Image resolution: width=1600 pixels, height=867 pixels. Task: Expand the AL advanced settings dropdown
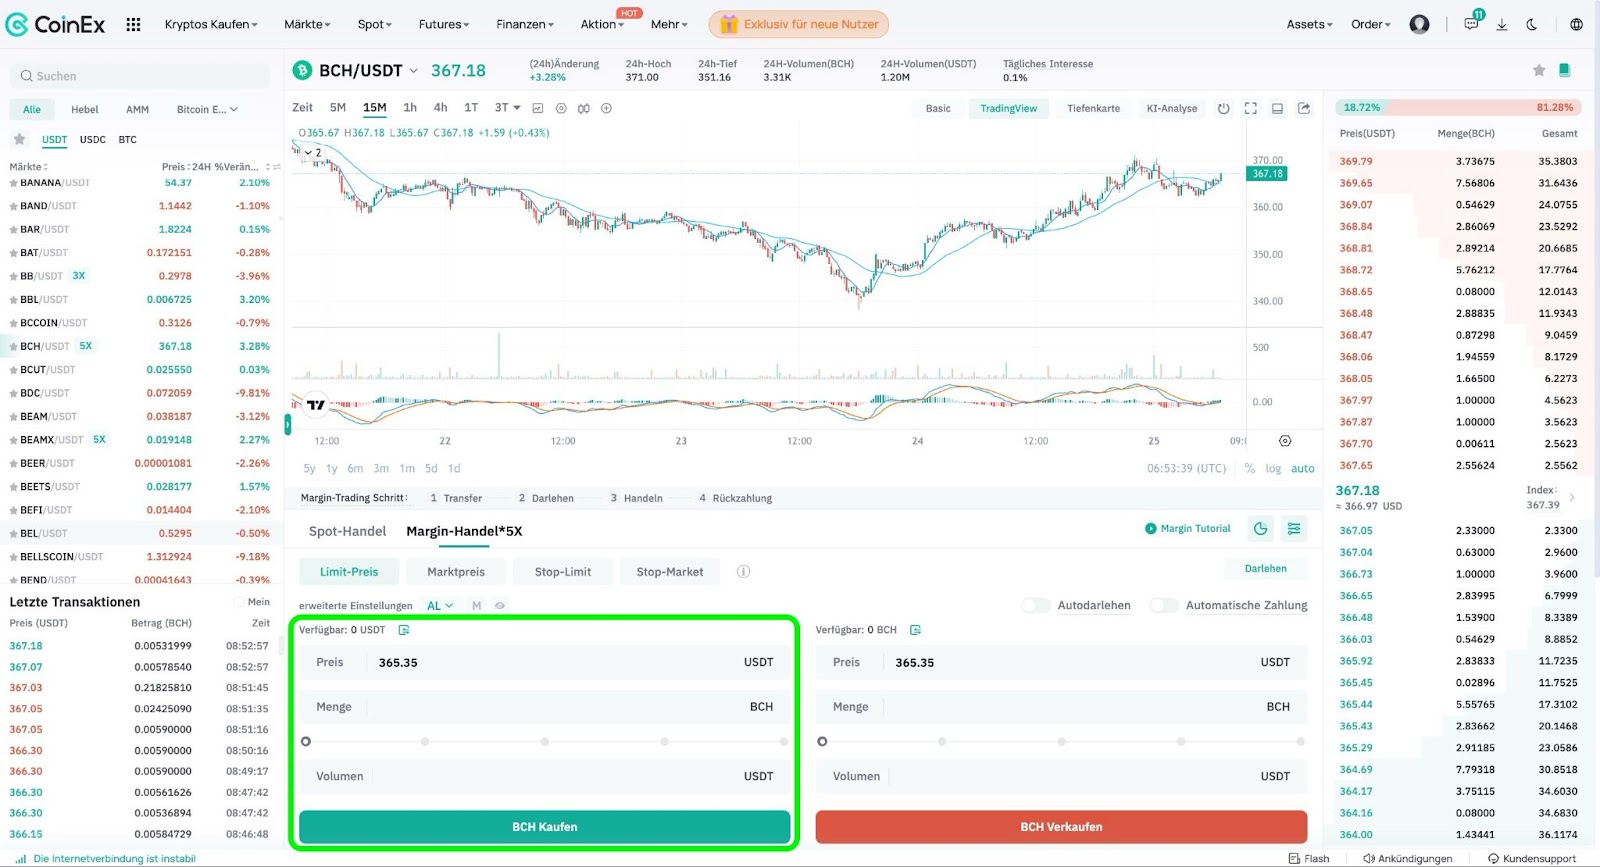point(440,606)
